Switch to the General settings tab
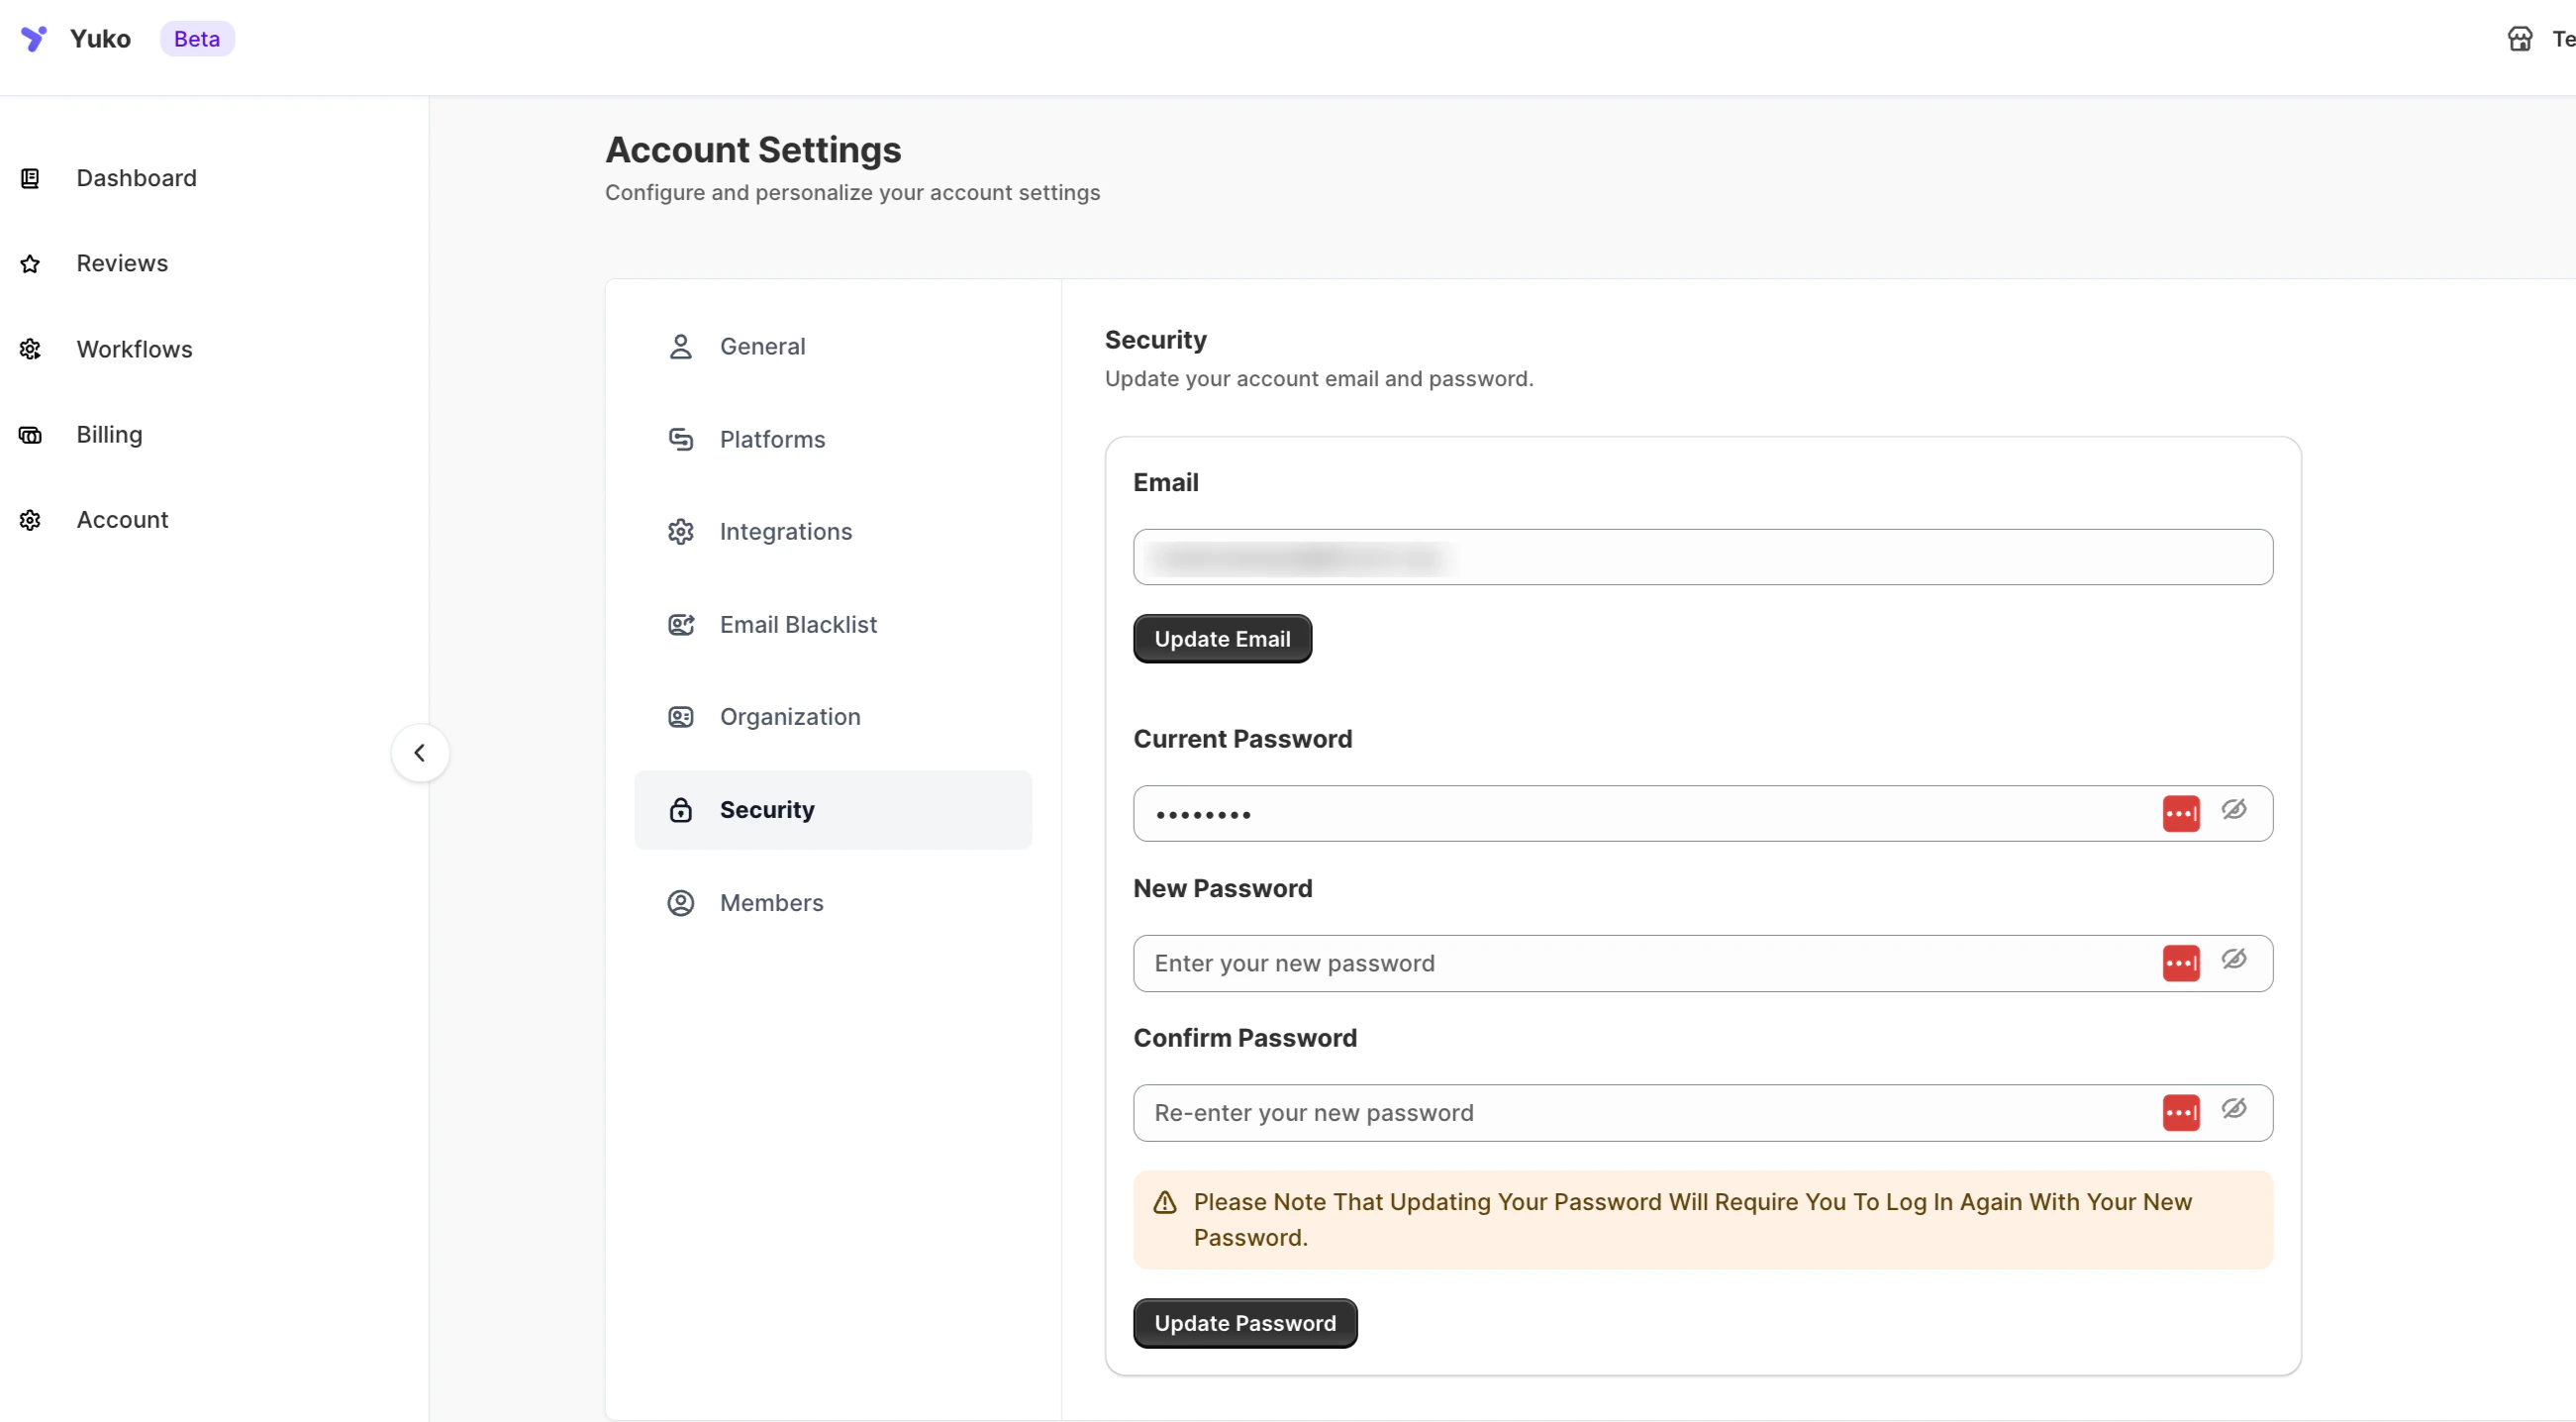The image size is (2576, 1422). pyautogui.click(x=833, y=347)
